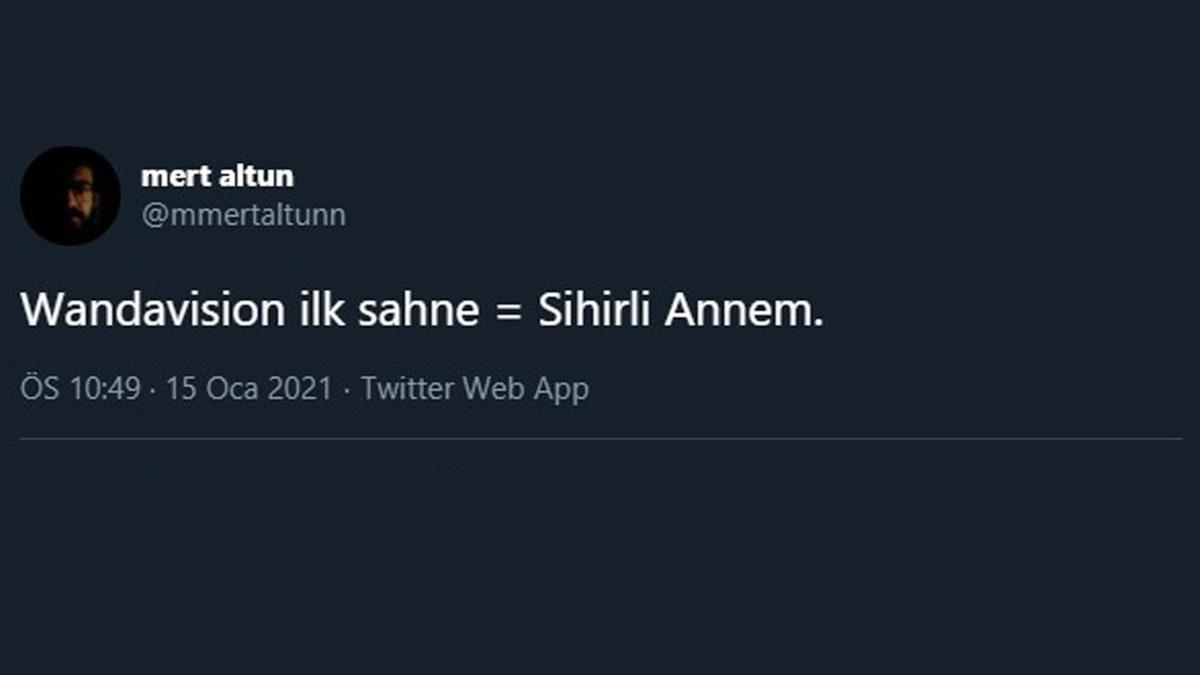Image resolution: width=1200 pixels, height=675 pixels.
Task: Click the horizontal divider below the tweet
Action: [600, 439]
